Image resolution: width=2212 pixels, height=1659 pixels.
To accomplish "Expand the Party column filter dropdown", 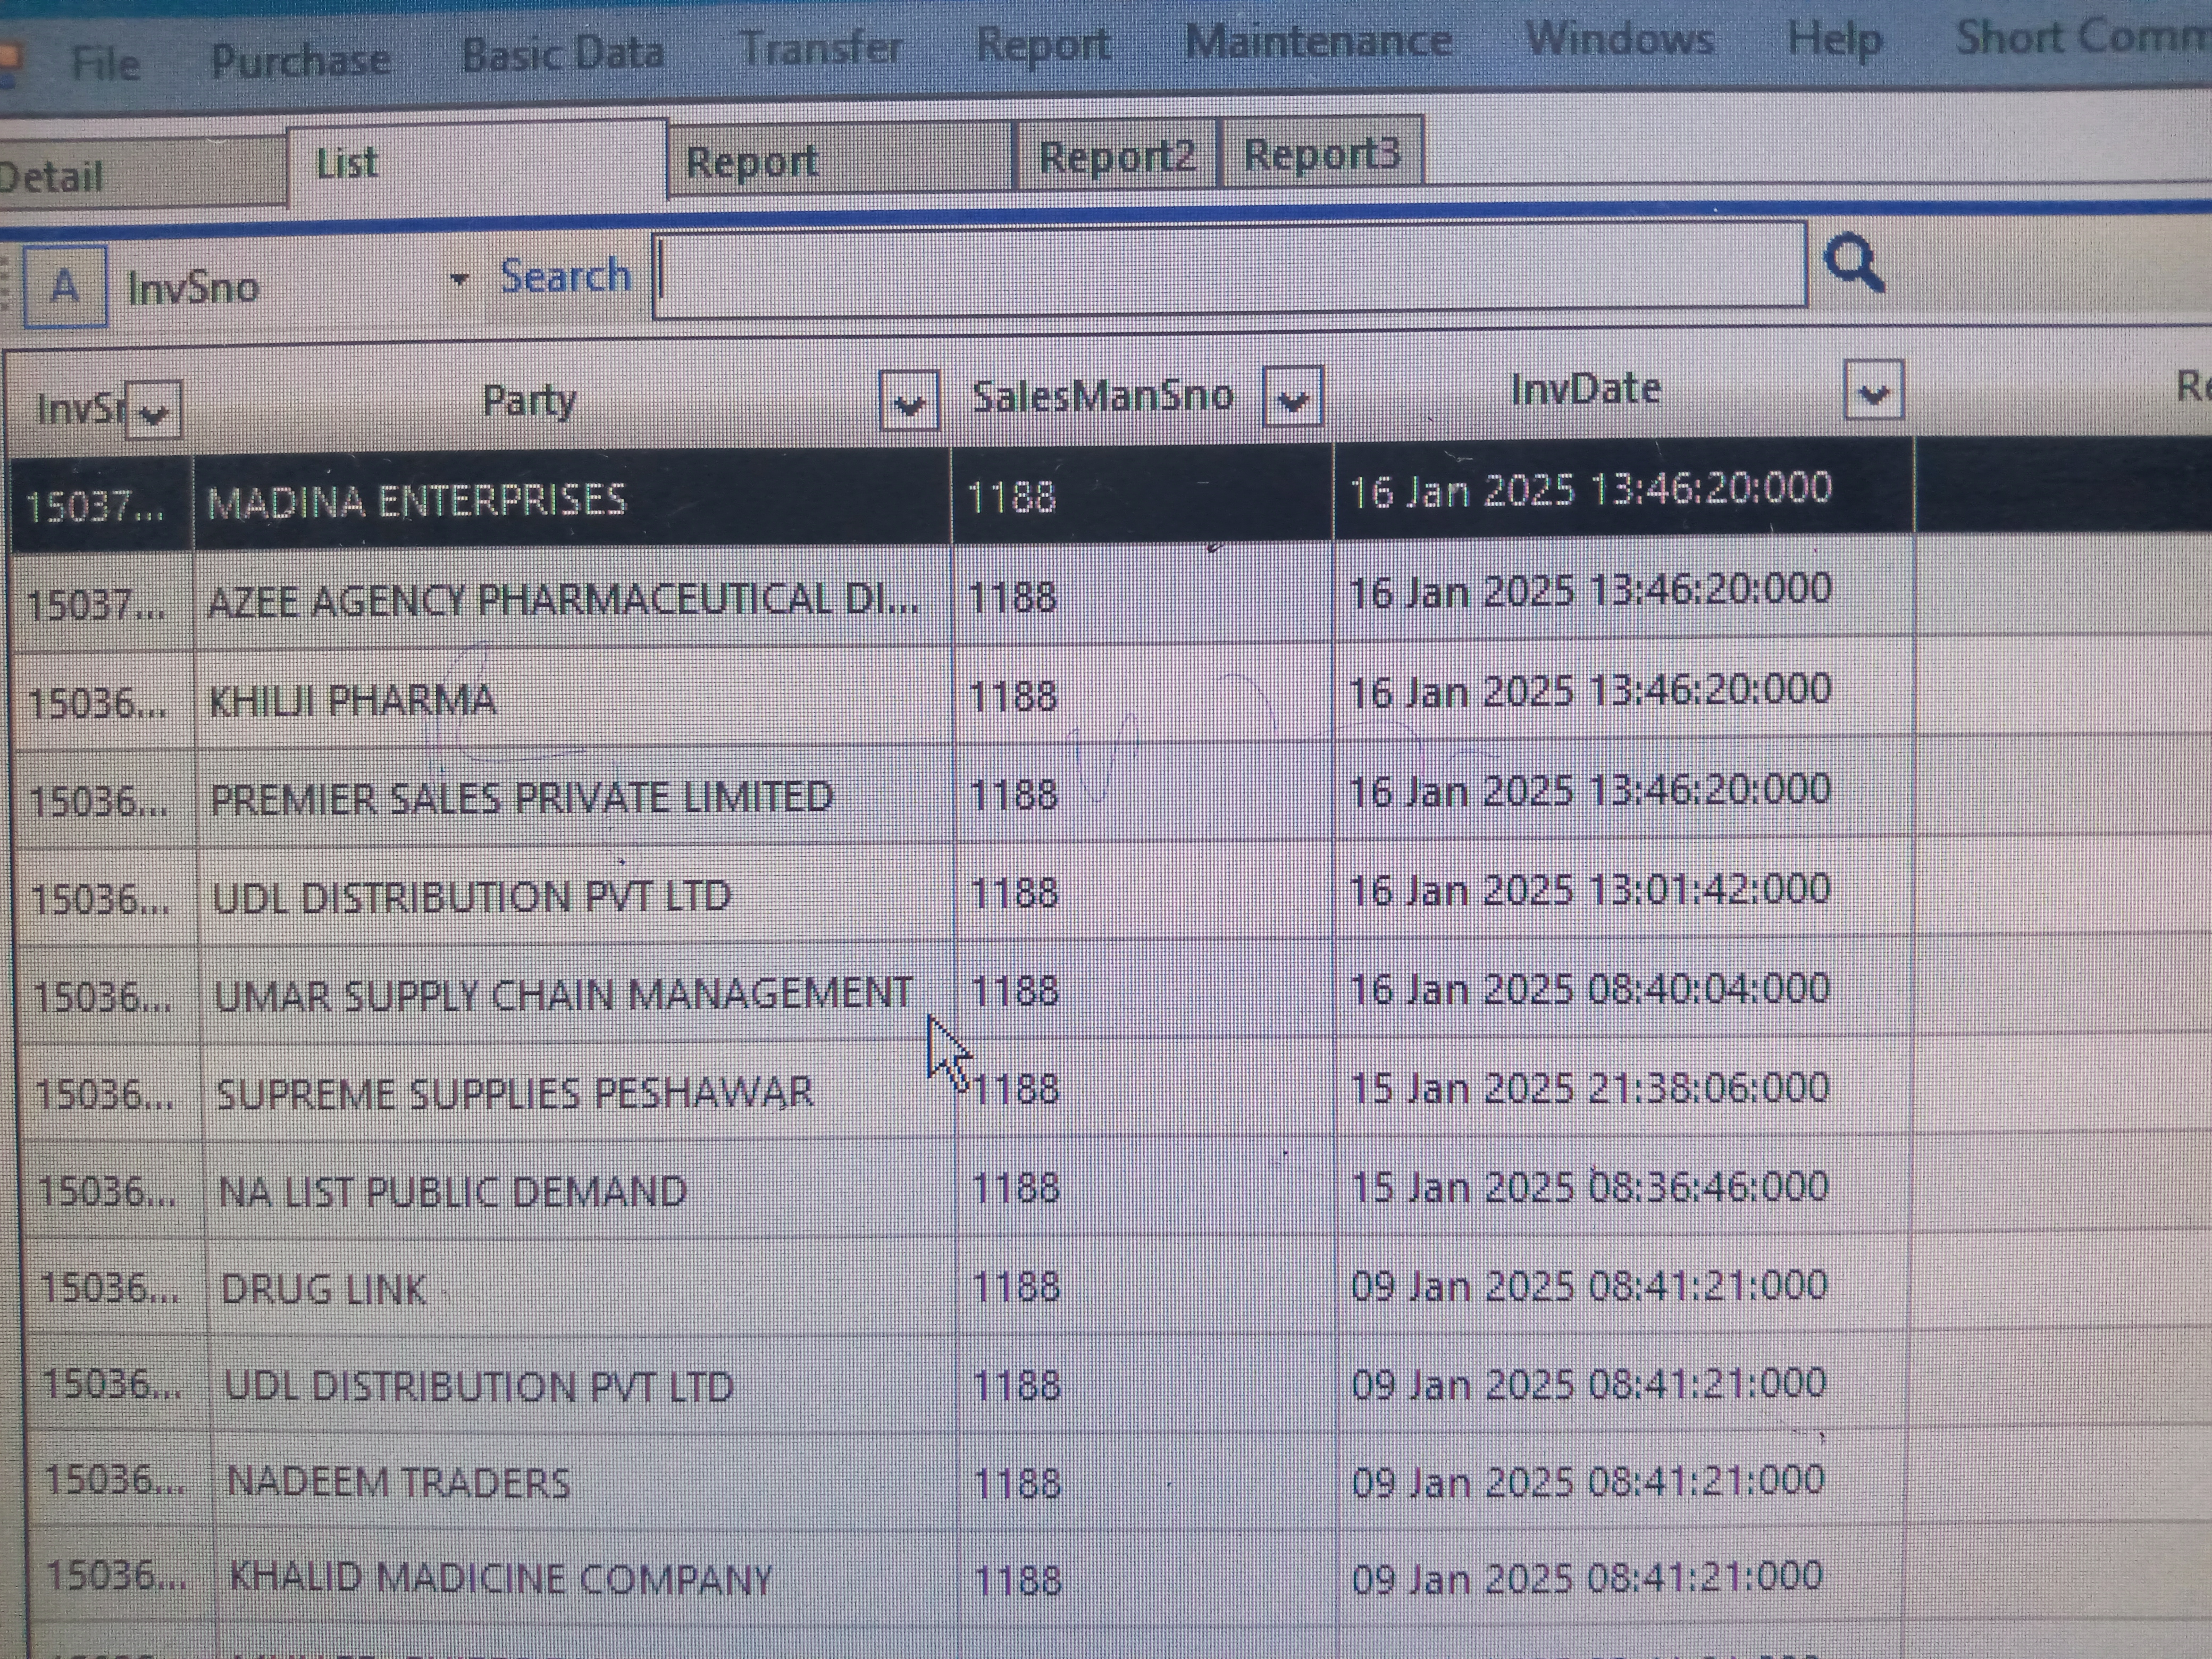I will [908, 402].
